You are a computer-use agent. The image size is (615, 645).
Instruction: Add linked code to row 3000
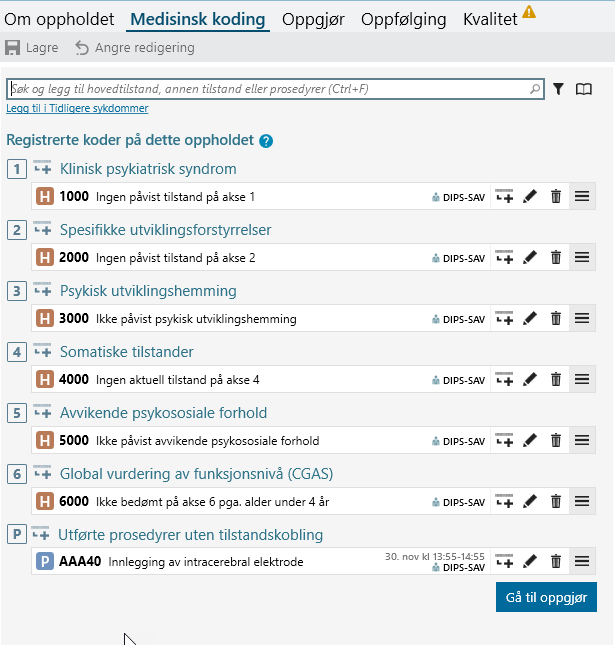504,319
